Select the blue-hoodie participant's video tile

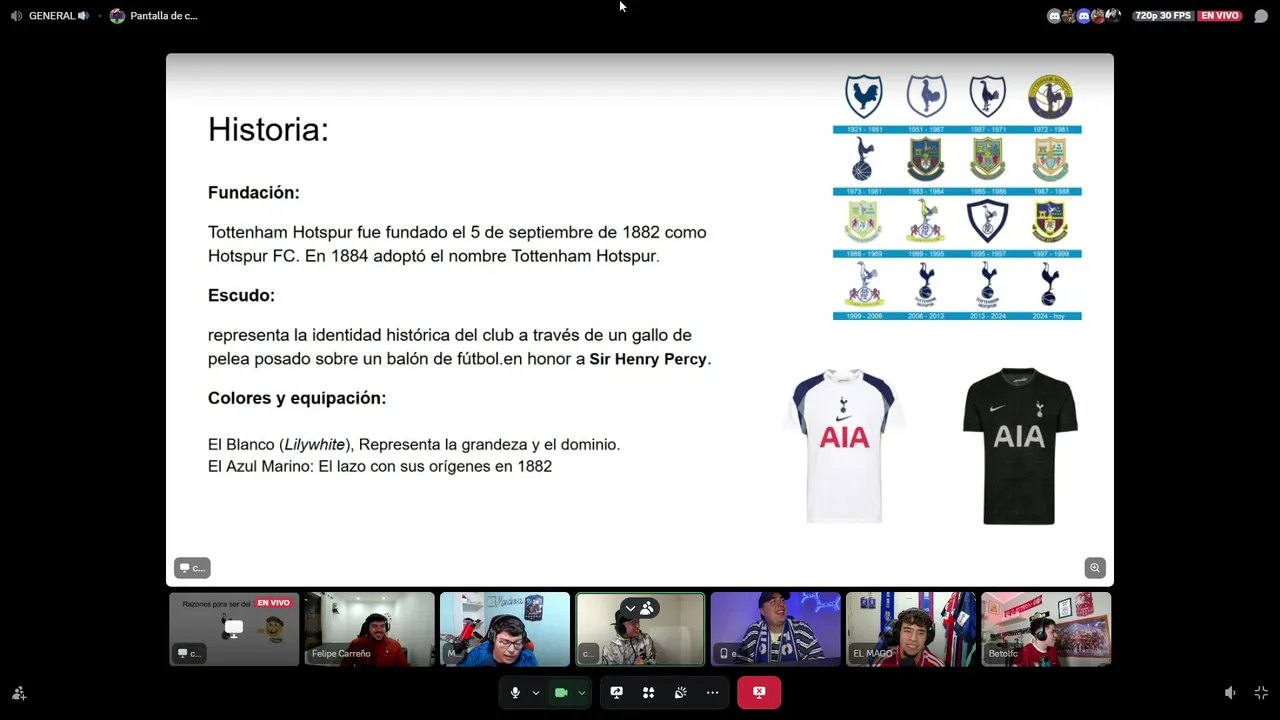(x=505, y=629)
